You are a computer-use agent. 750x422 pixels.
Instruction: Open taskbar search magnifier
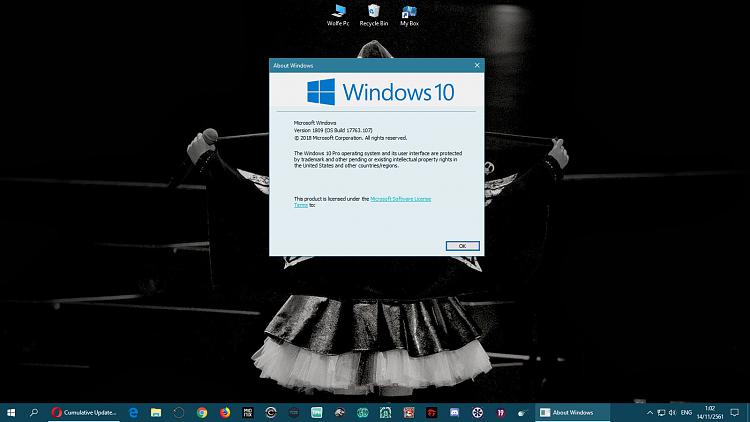coord(34,412)
